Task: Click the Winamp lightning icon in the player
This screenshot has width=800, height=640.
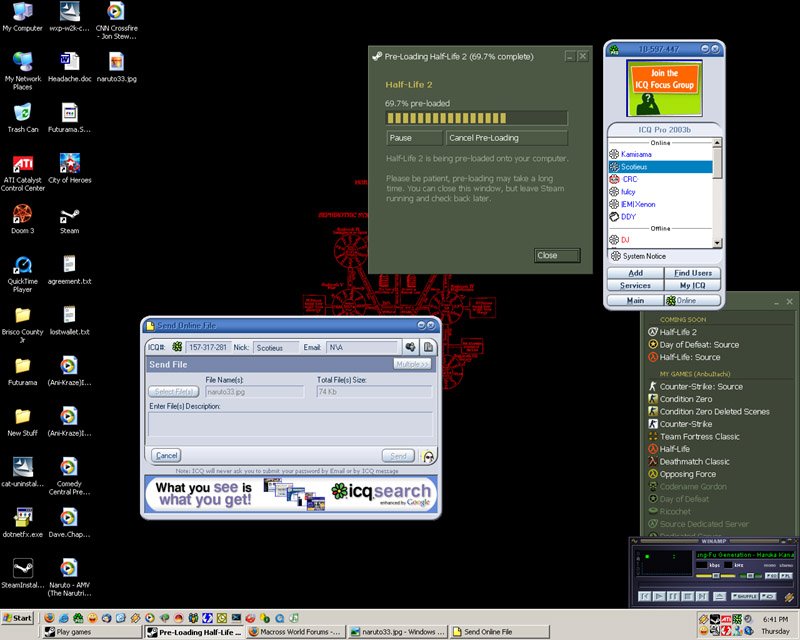Action: point(789,597)
